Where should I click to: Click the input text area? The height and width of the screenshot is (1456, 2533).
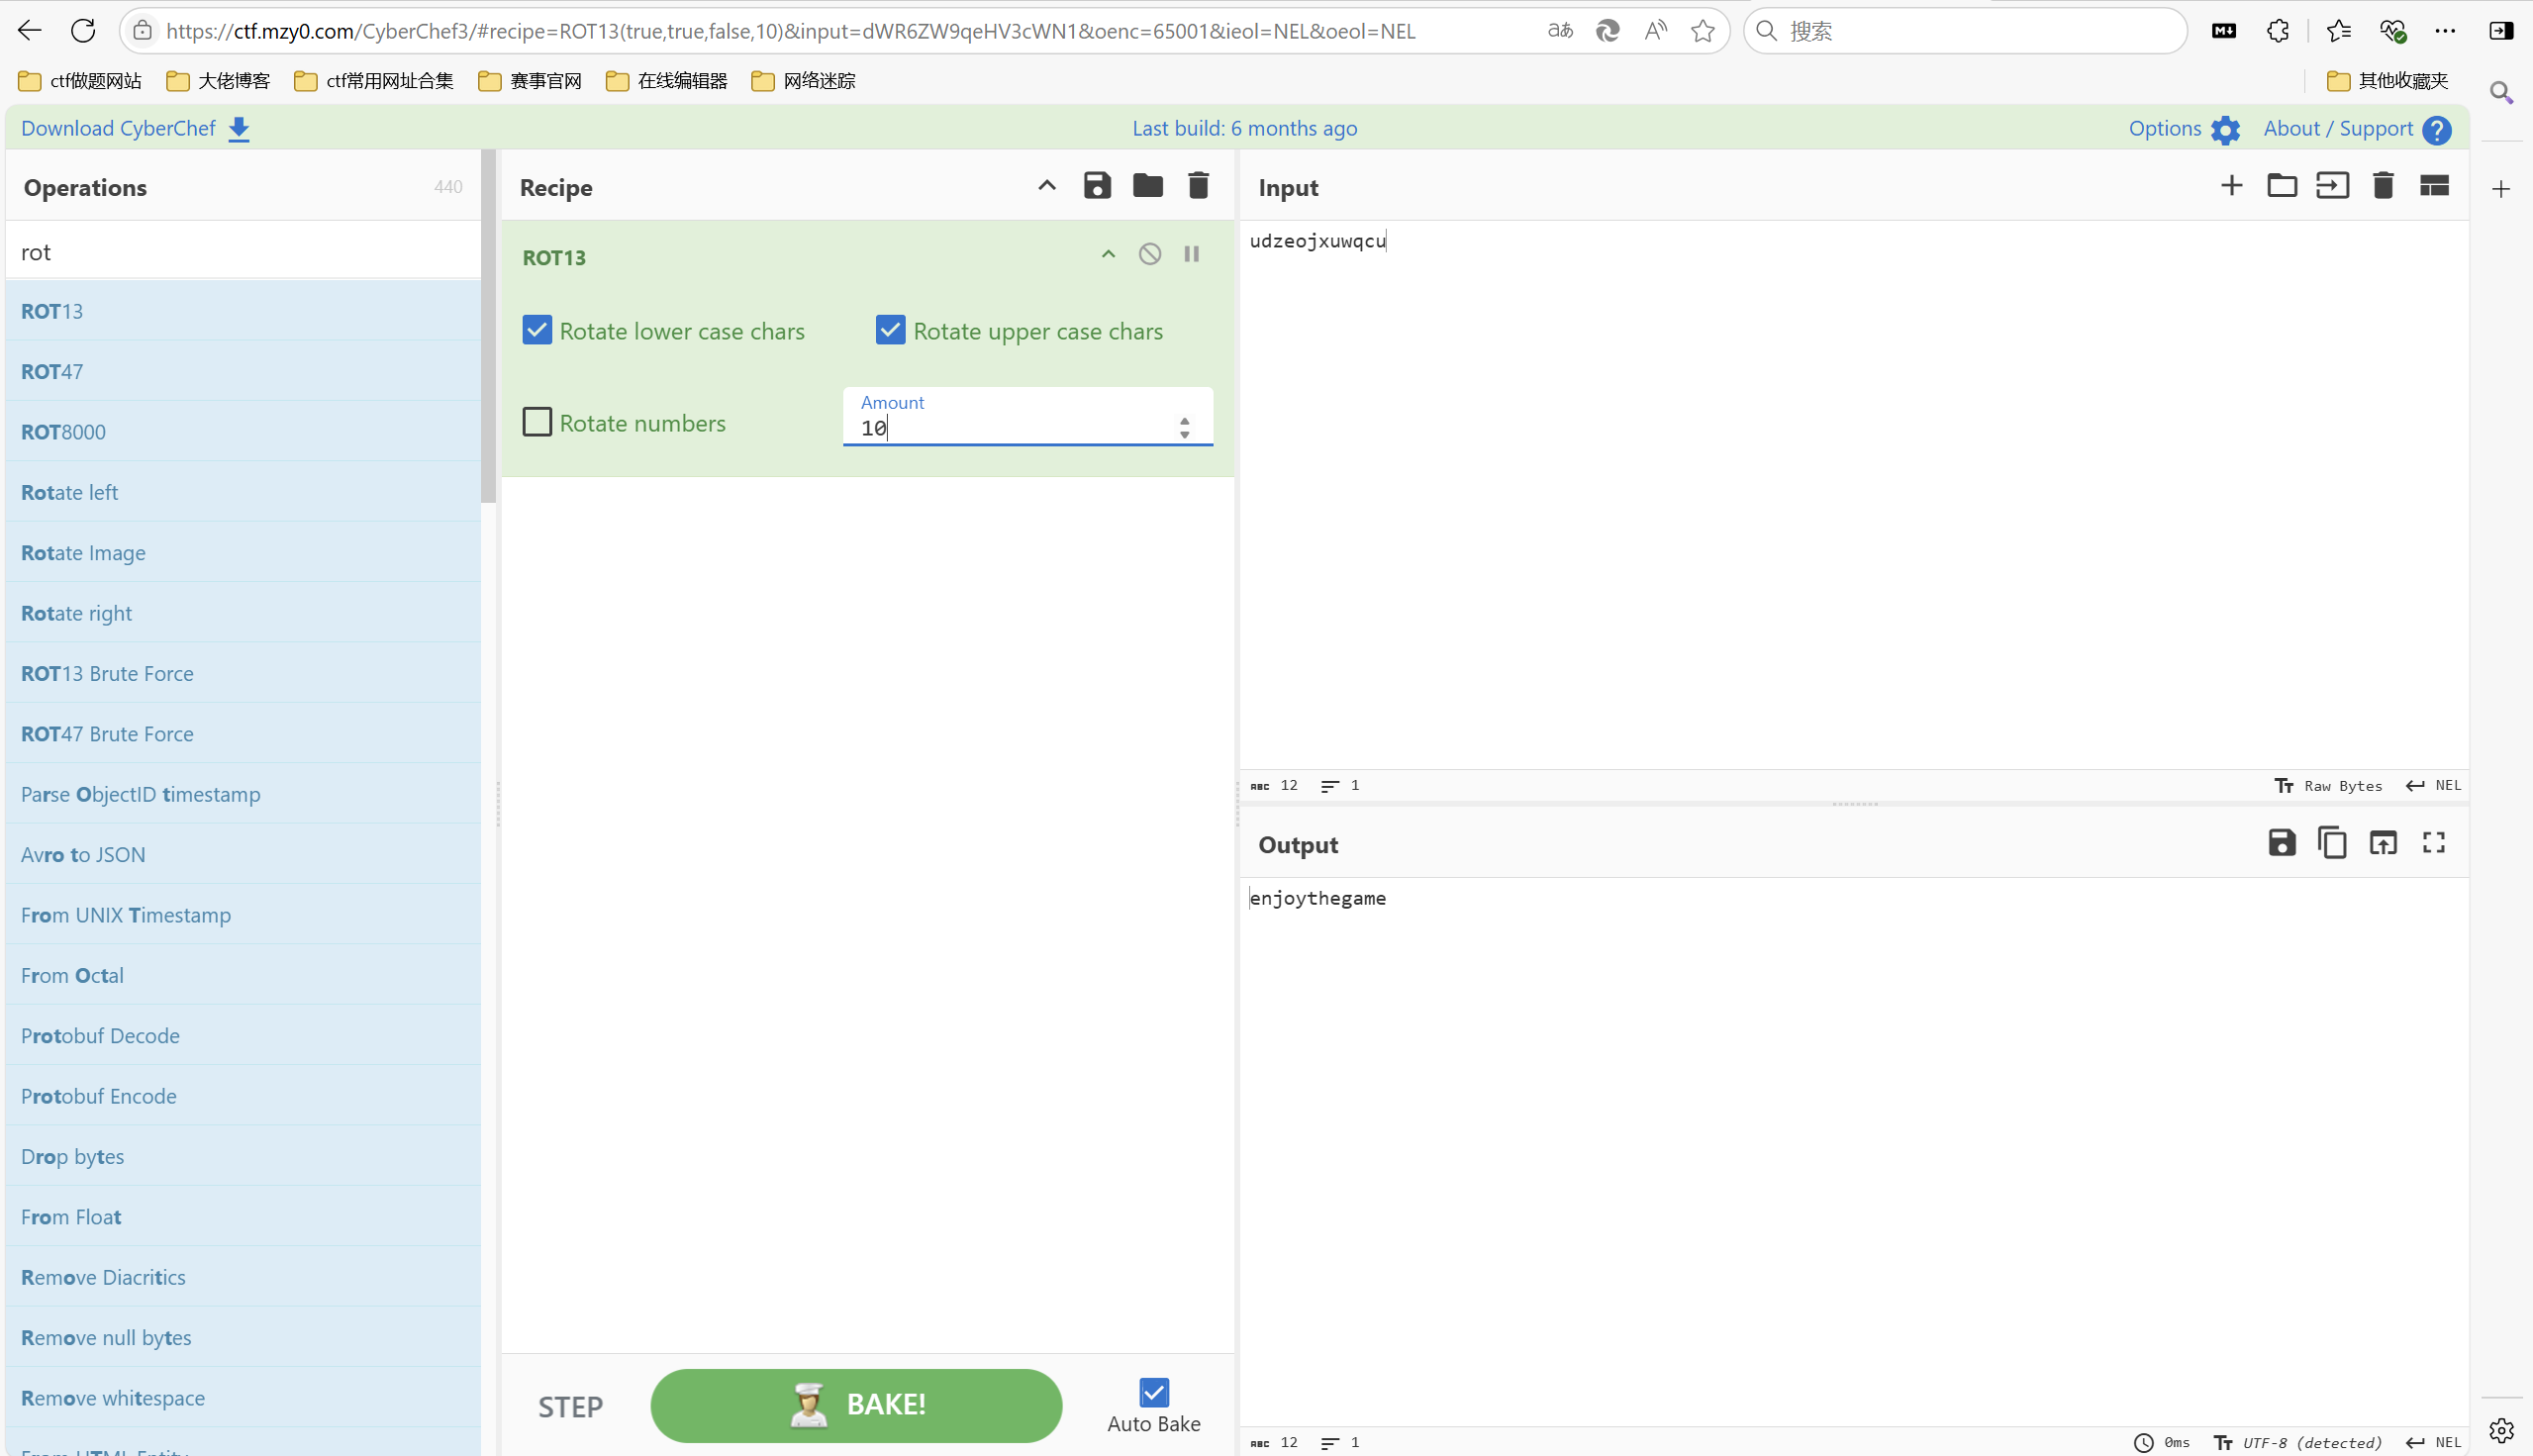pos(1853,495)
